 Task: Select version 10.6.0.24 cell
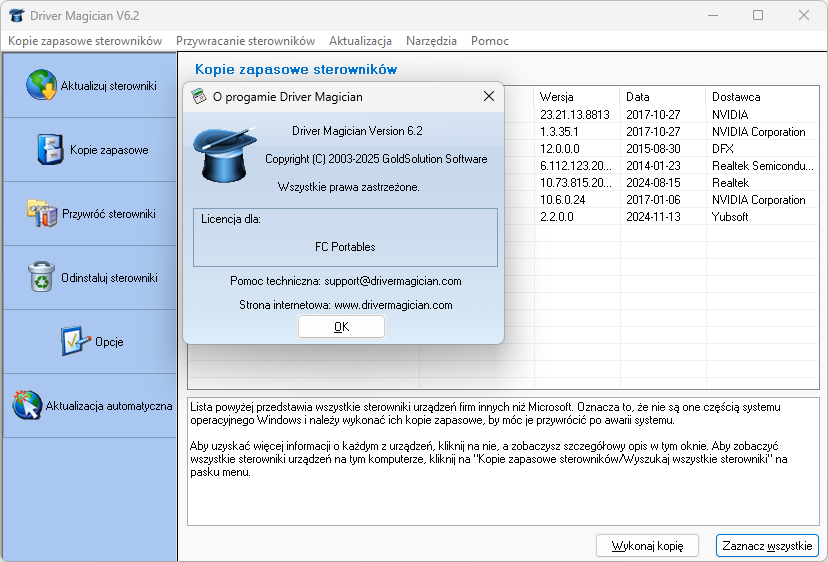pyautogui.click(x=562, y=200)
